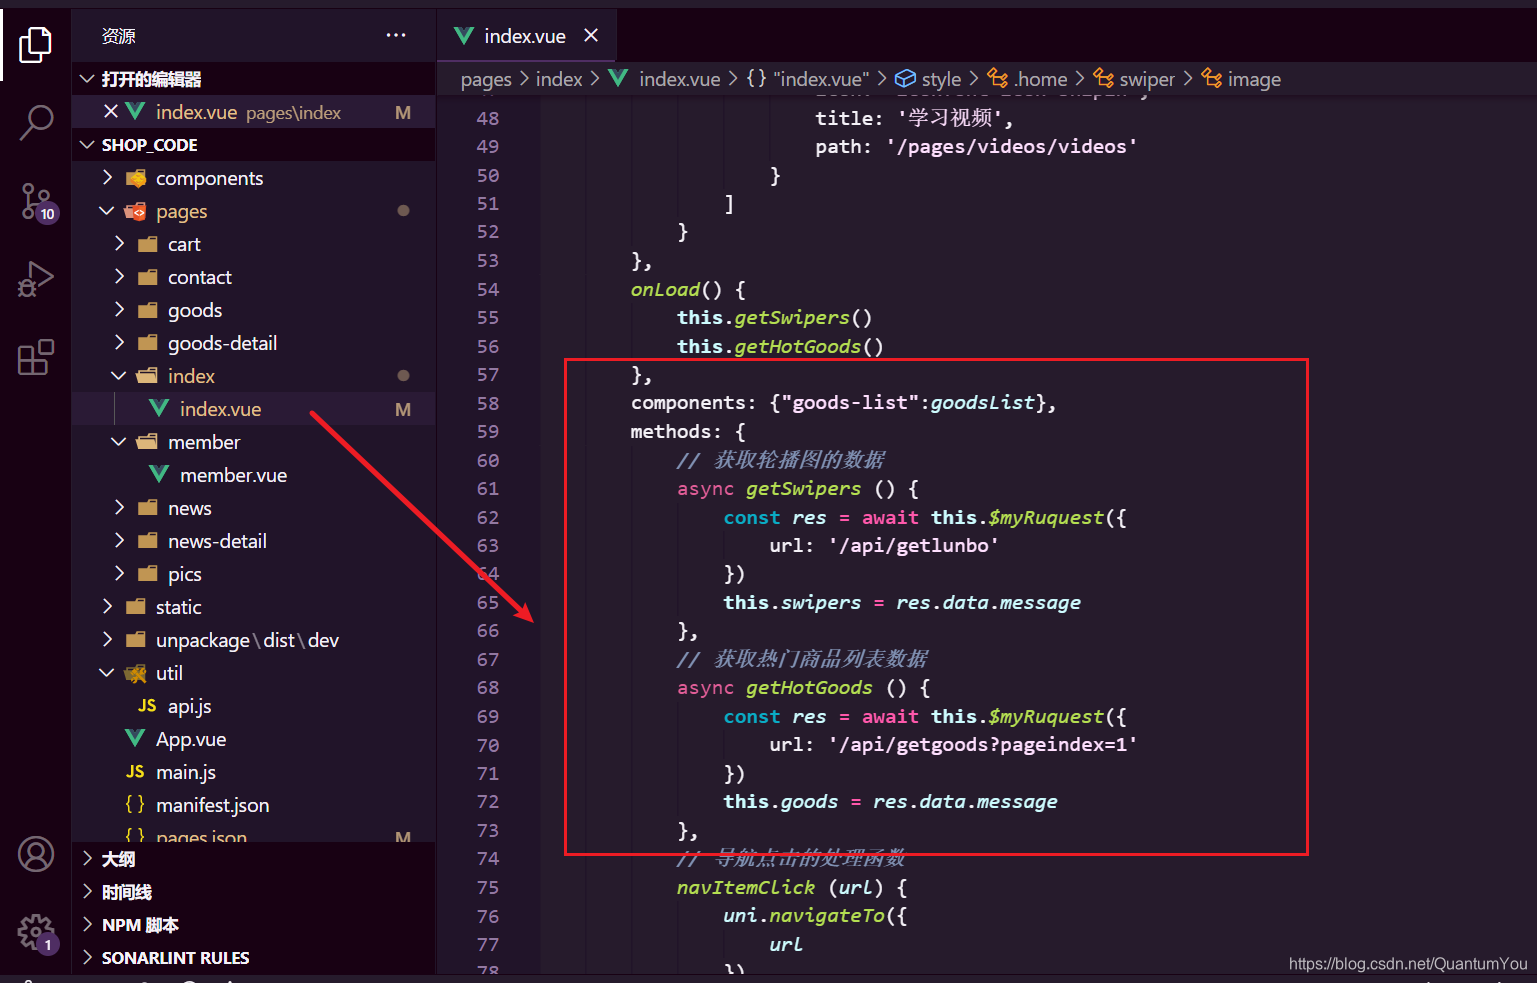1537x983 pixels.
Task: Expand the 大纲 outline section
Action: tap(254, 859)
